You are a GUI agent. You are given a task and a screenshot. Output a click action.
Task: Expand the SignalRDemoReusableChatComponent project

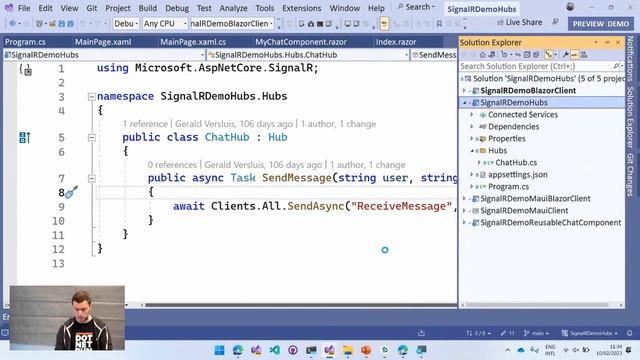(464, 223)
